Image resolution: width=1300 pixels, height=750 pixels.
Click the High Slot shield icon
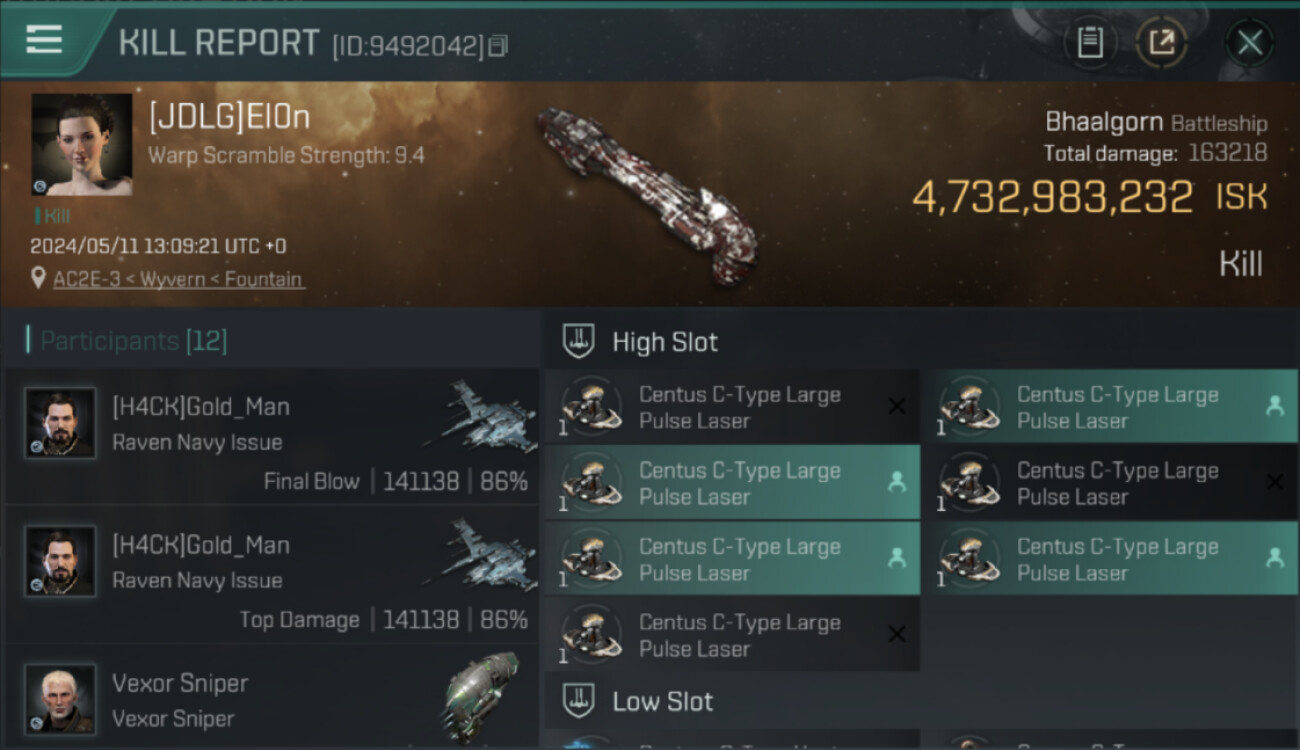pyautogui.click(x=578, y=342)
